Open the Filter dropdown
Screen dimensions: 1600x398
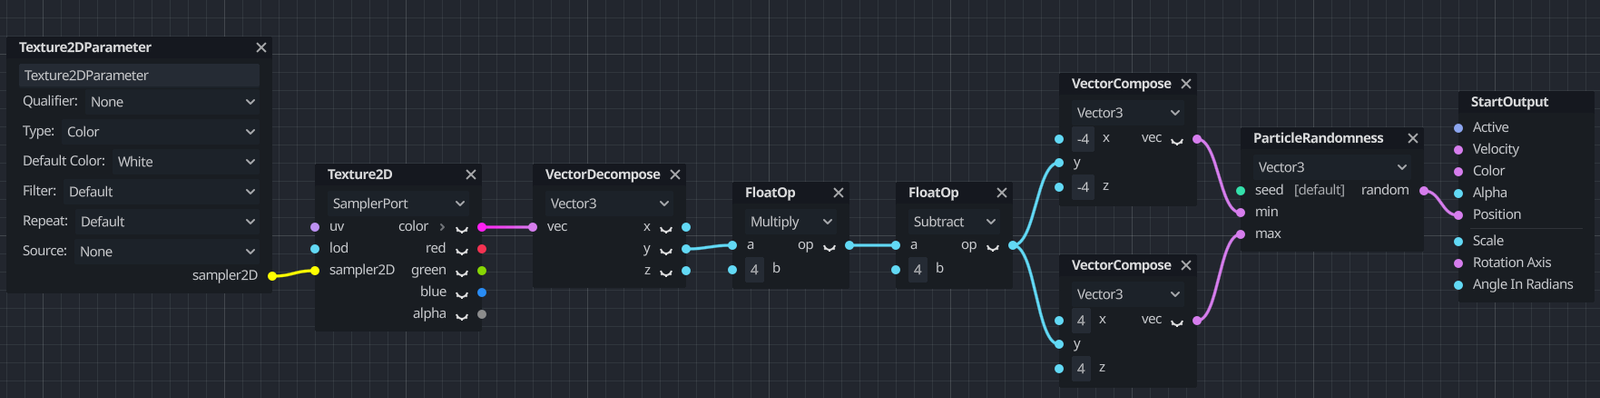coord(161,192)
